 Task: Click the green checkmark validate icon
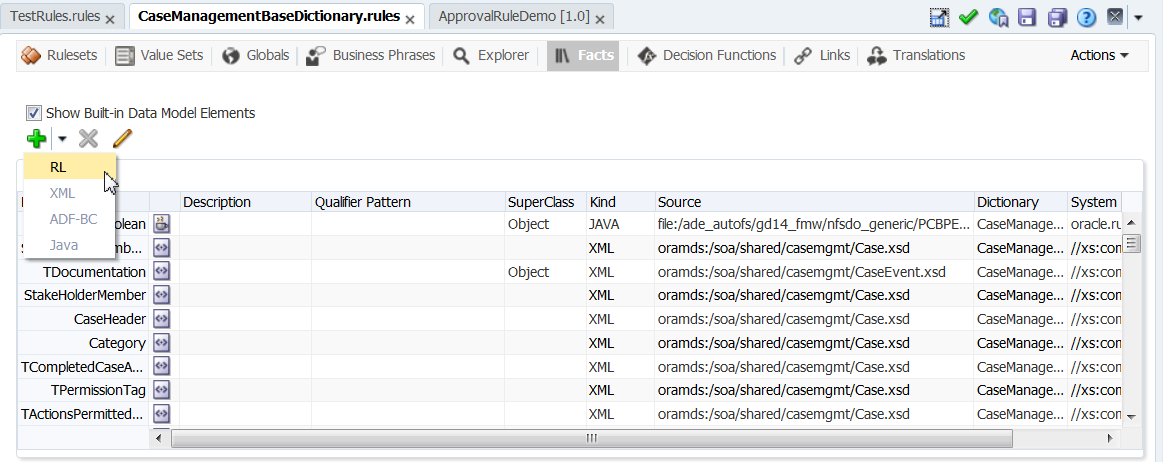click(969, 17)
